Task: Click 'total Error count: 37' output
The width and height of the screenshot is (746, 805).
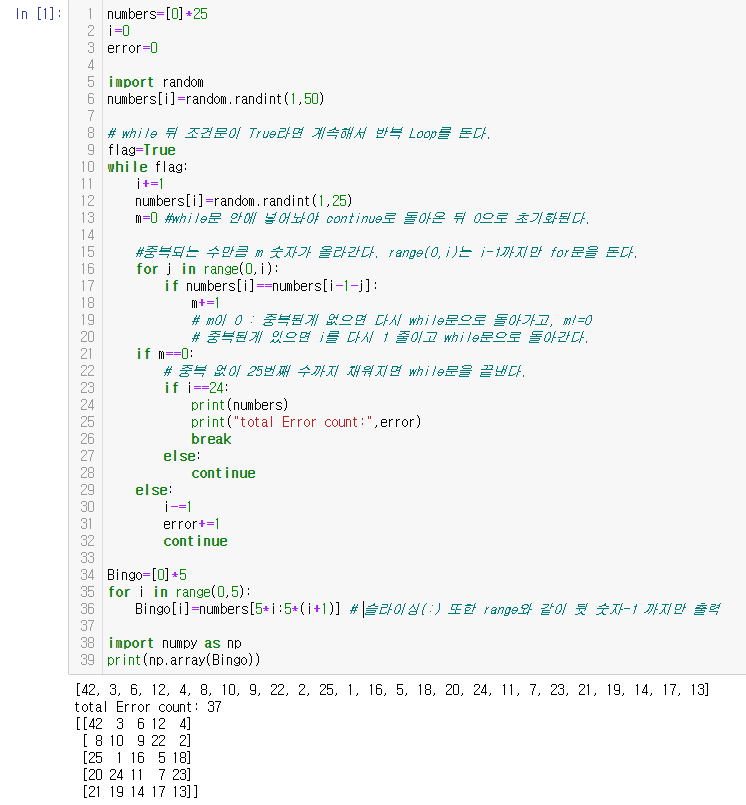Action: [x=148, y=707]
